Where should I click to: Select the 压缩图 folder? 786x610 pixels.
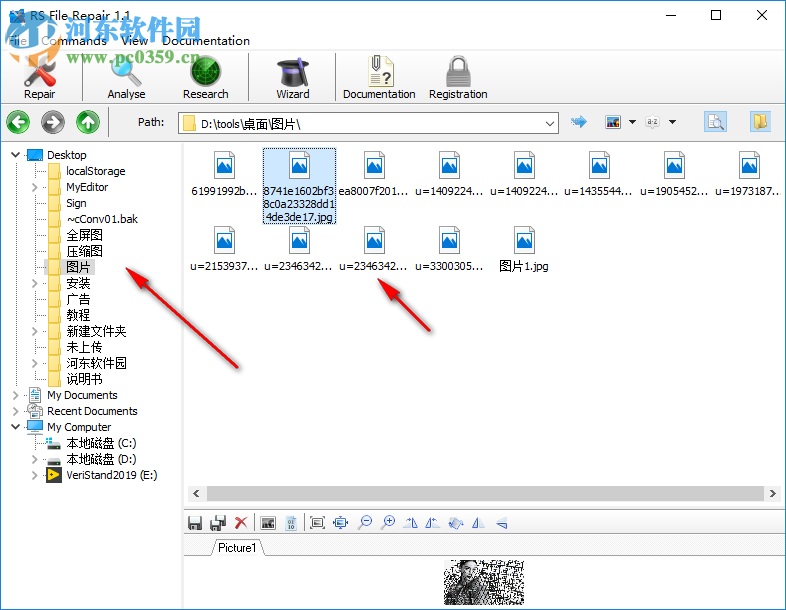click(84, 251)
